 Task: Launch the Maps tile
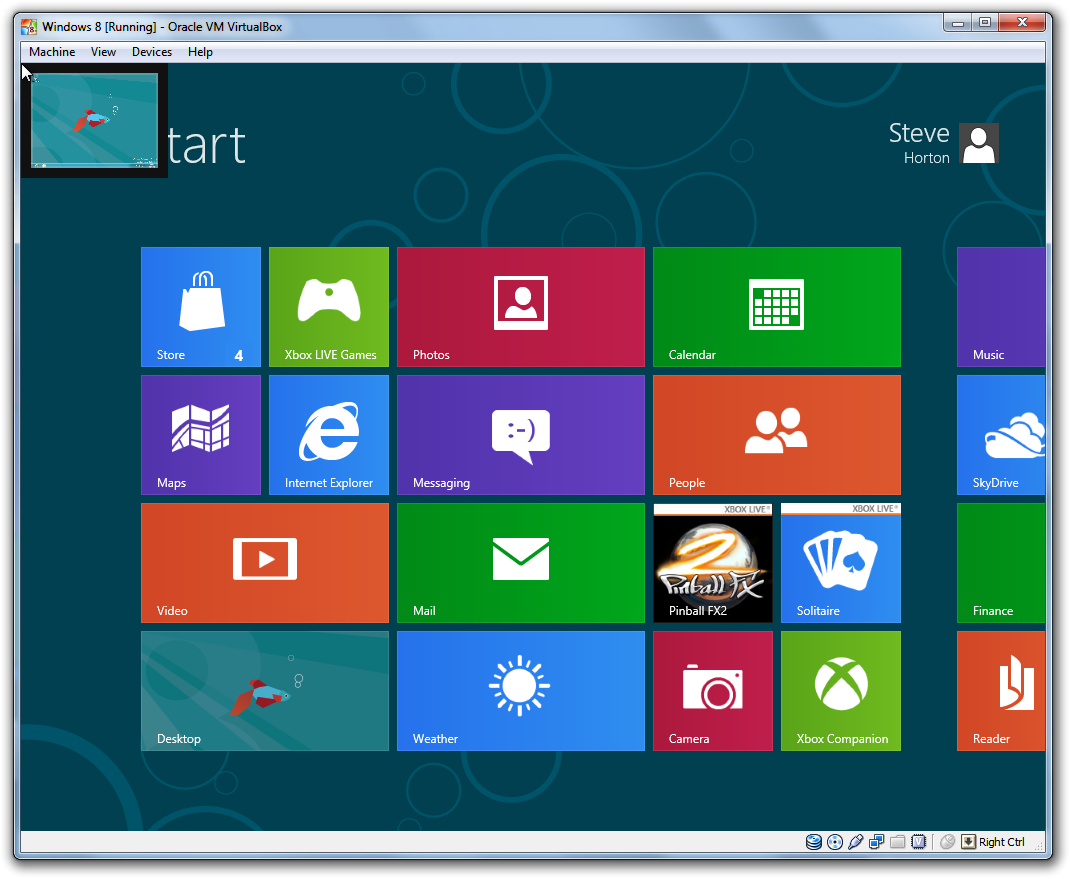click(x=201, y=435)
